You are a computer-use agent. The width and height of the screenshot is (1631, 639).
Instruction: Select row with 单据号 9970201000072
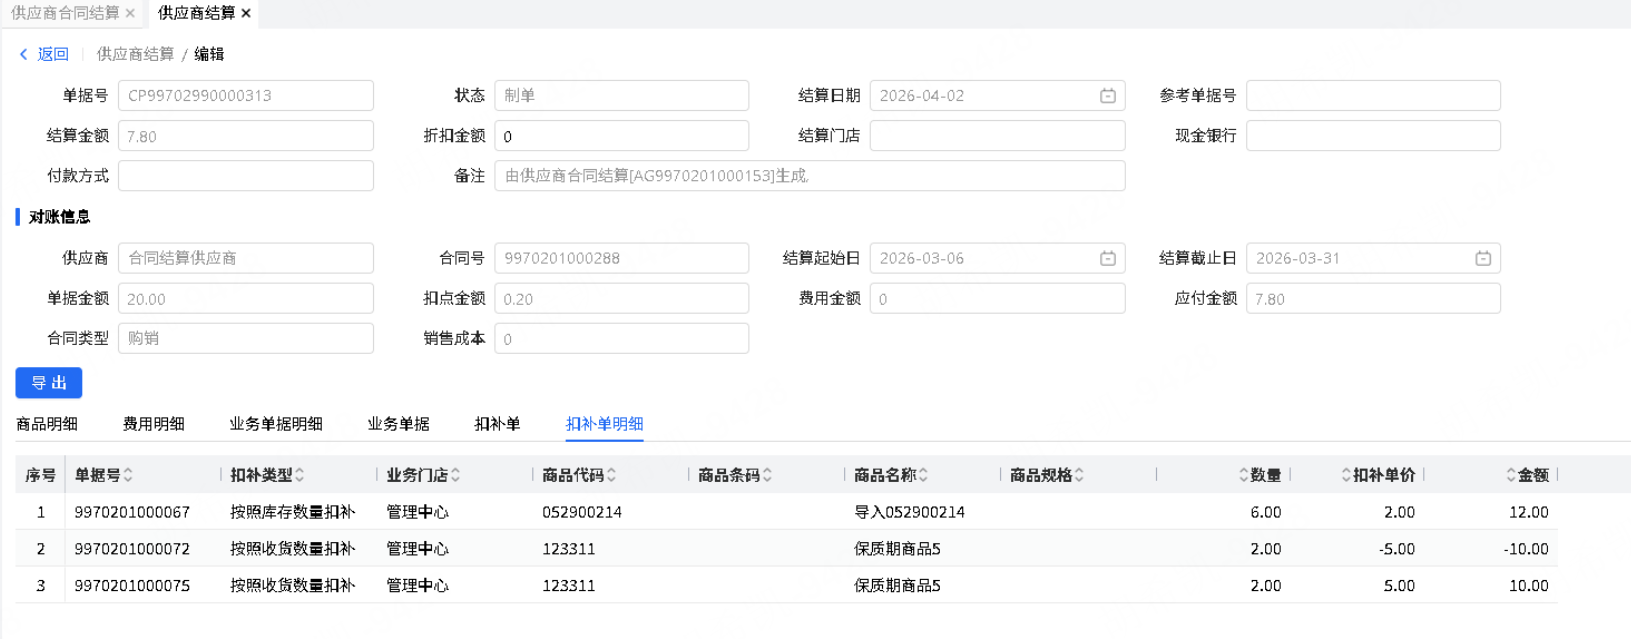coord(786,549)
